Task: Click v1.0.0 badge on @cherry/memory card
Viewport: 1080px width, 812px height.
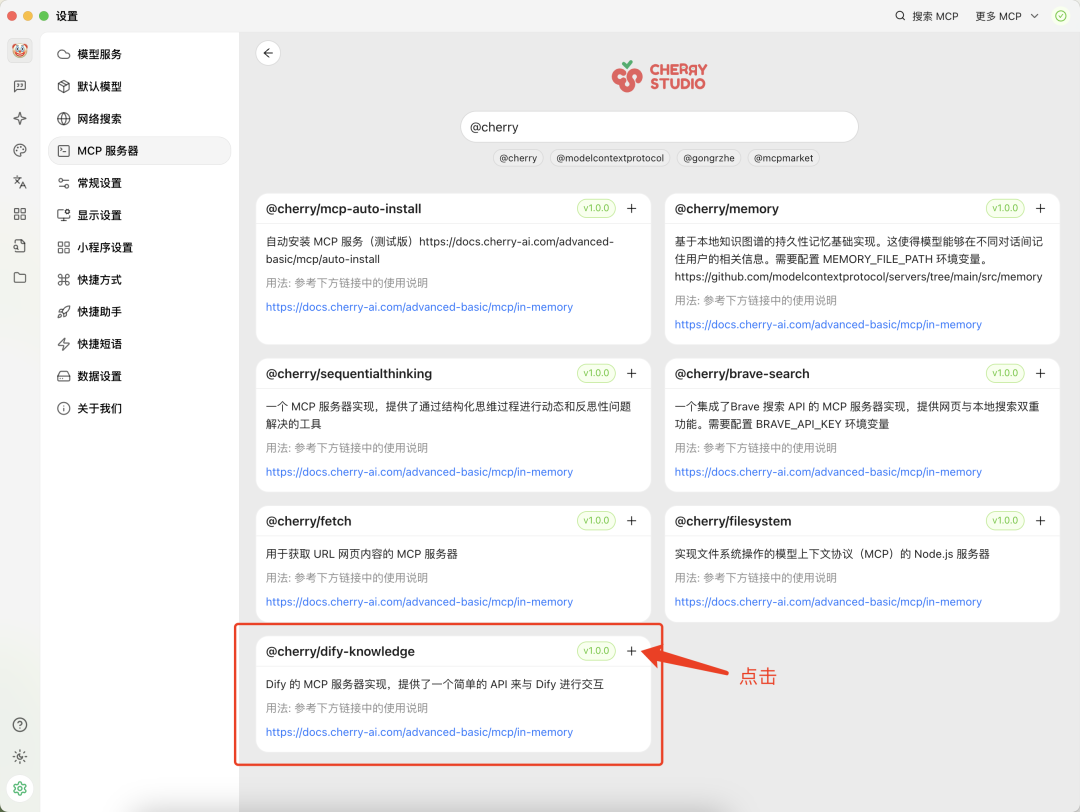Action: pyautogui.click(x=1005, y=208)
